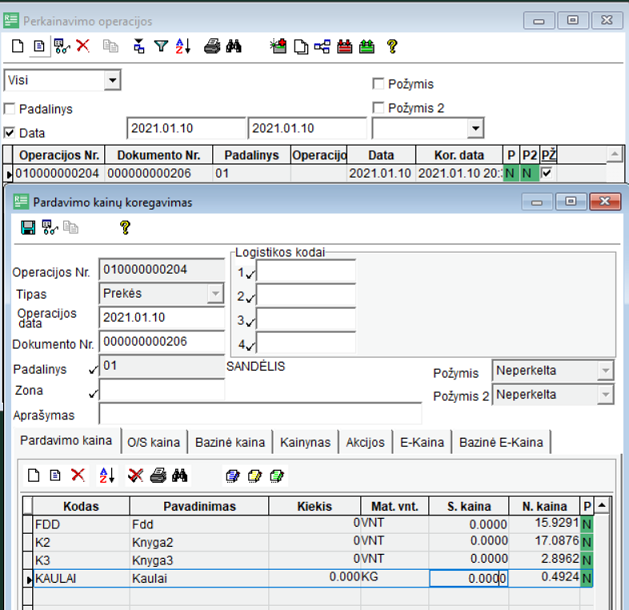
Task: Click the printer icon in top toolbar
Action: (212, 46)
